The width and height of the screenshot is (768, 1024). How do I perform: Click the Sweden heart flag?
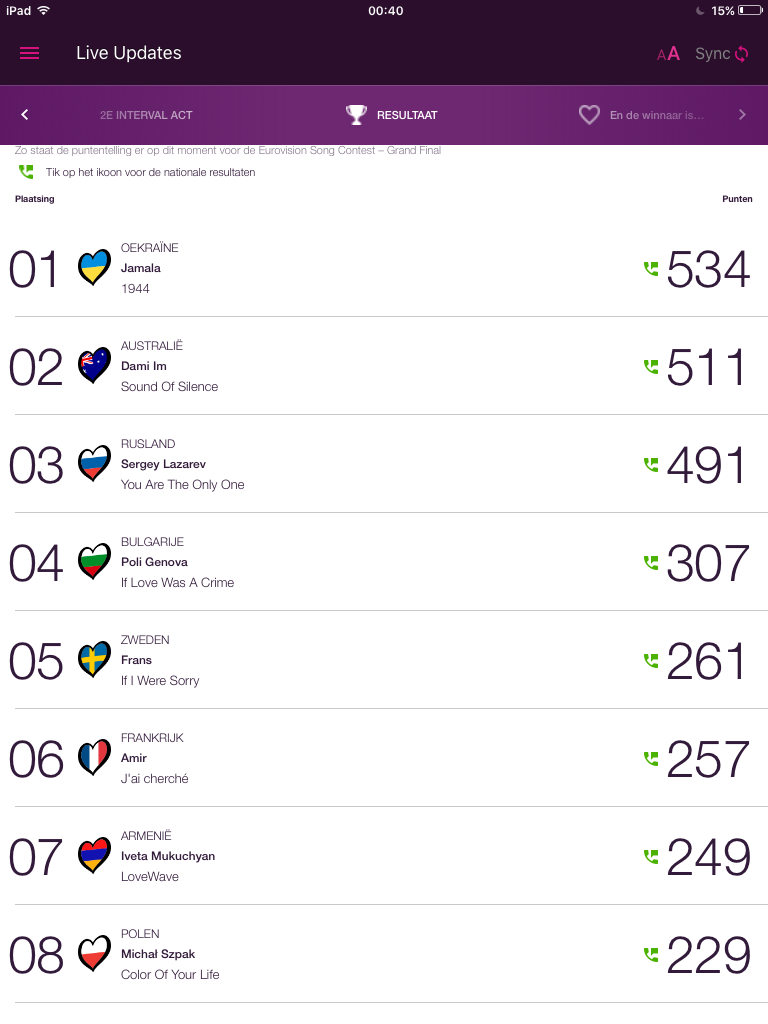(94, 660)
